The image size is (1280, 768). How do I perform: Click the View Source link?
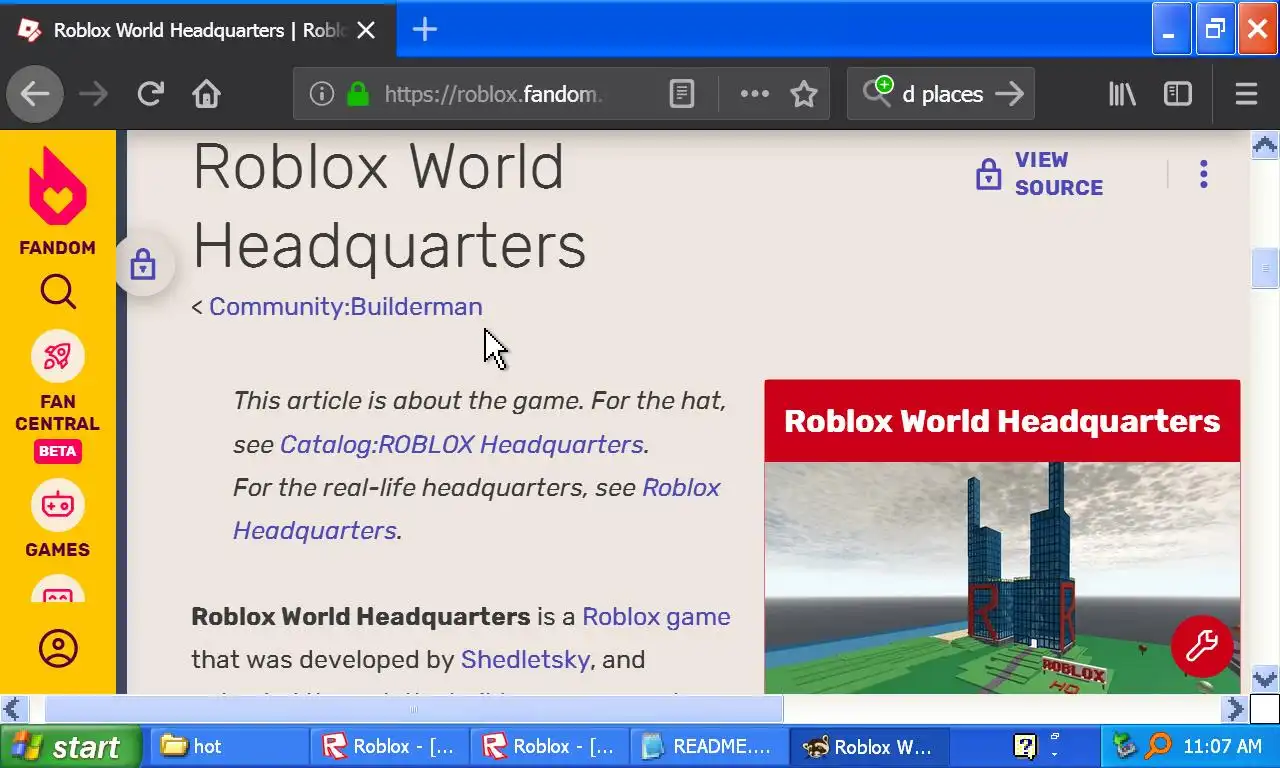[x=1040, y=174]
